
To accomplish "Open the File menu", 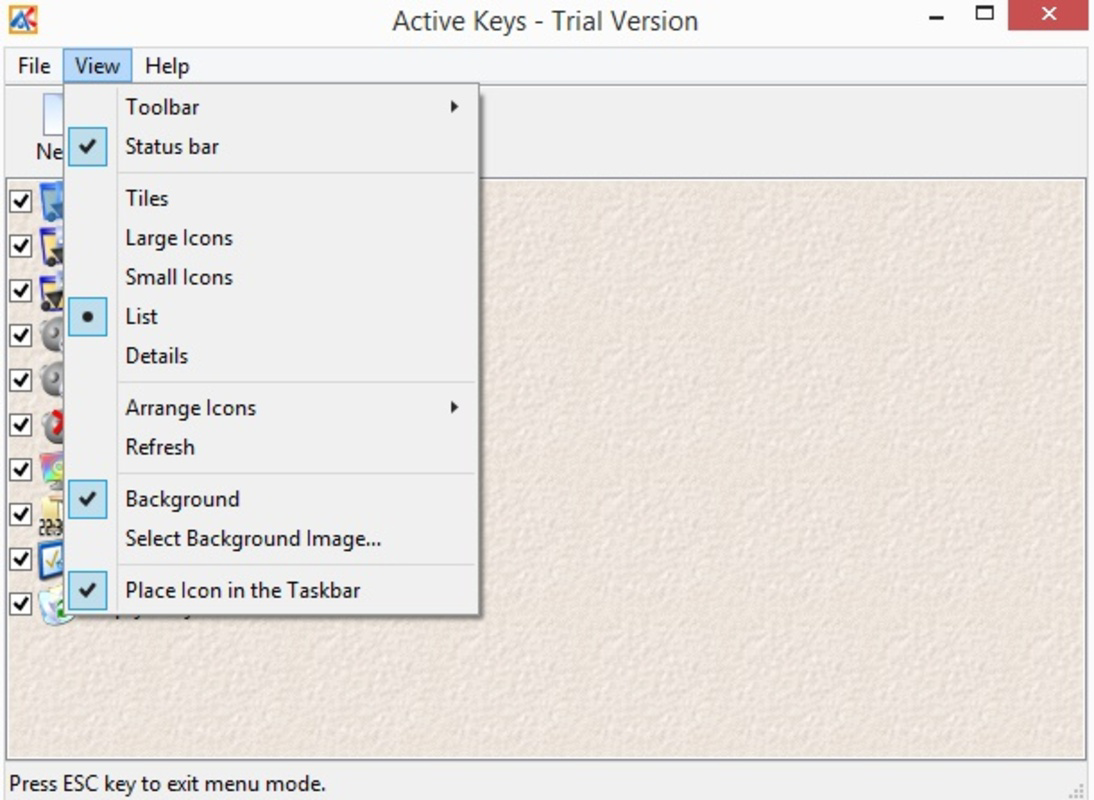I will (34, 66).
